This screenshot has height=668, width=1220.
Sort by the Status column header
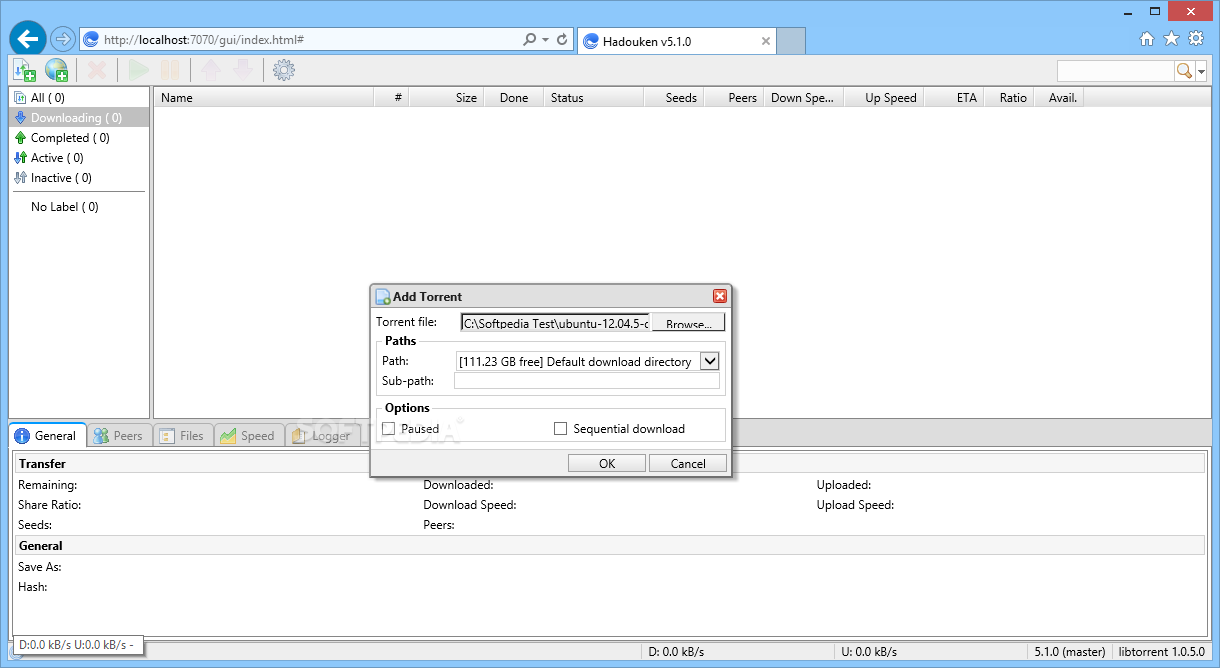click(x=594, y=98)
